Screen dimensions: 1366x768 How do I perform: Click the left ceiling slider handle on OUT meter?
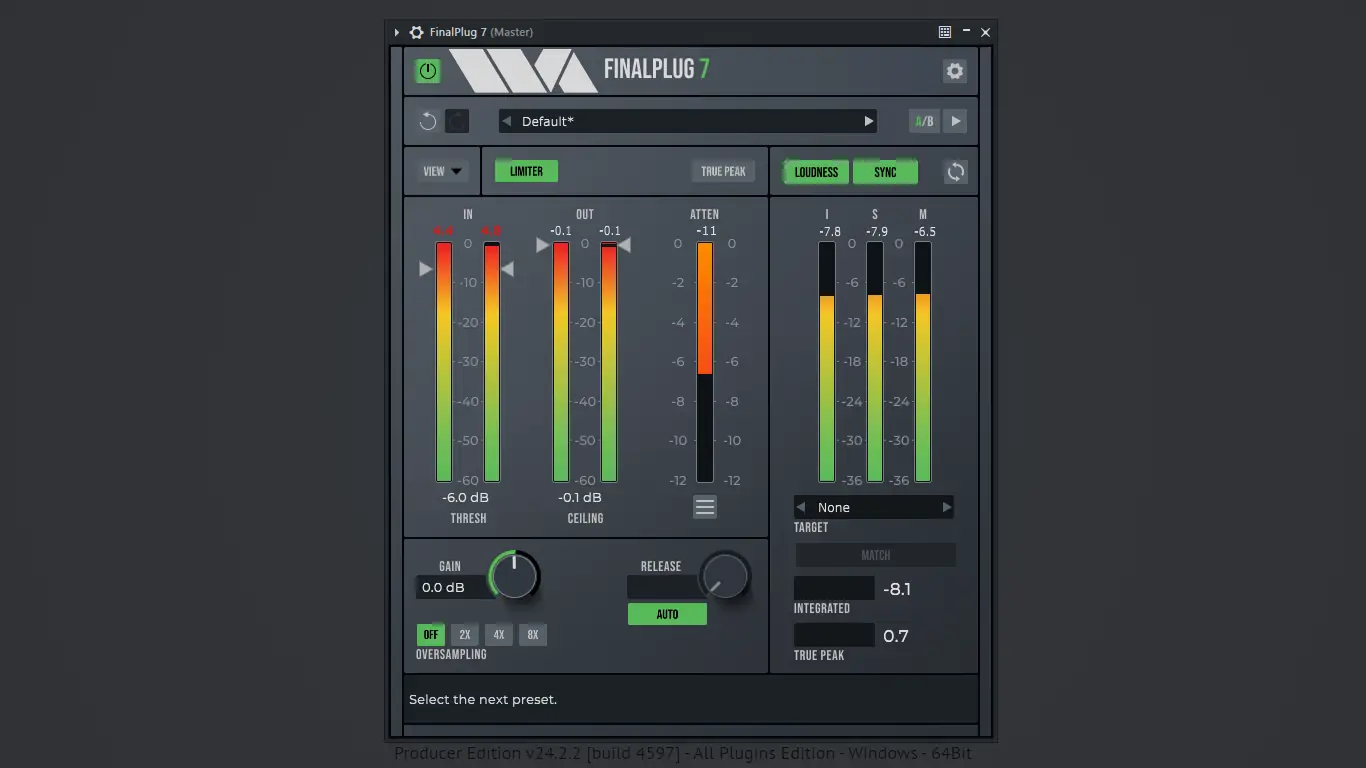543,245
